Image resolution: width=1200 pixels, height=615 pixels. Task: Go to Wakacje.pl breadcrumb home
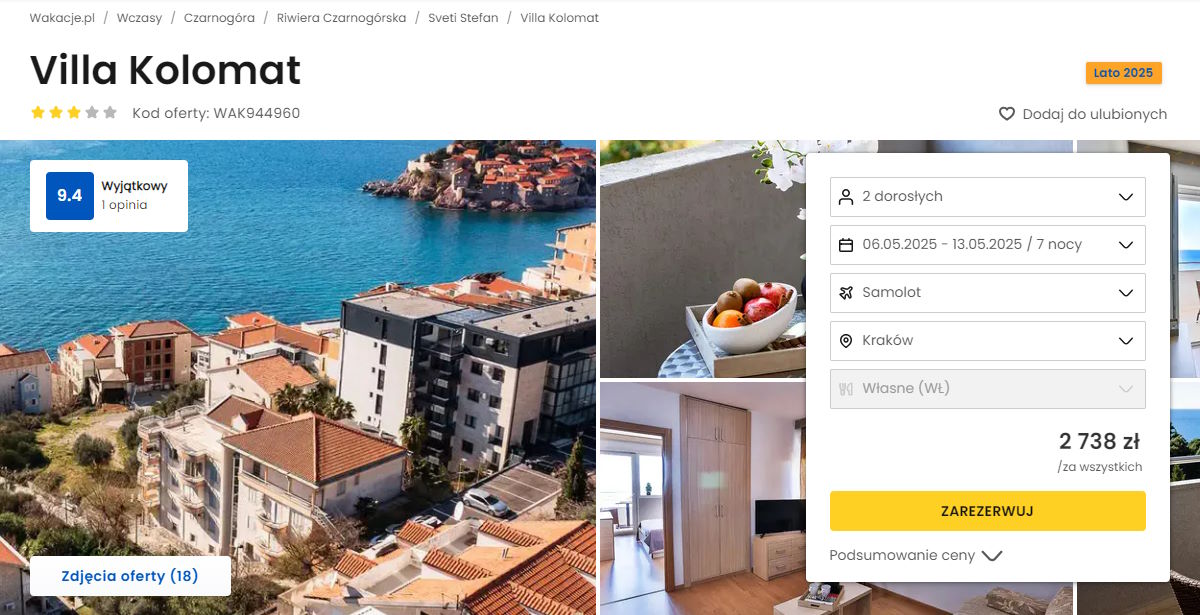tap(62, 18)
